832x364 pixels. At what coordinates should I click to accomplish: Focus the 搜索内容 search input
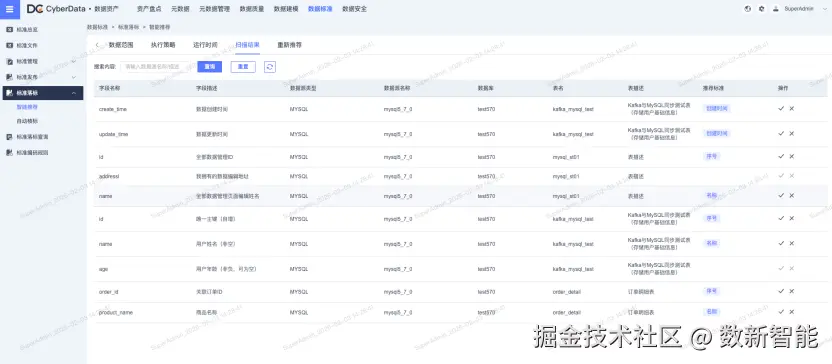pos(156,67)
